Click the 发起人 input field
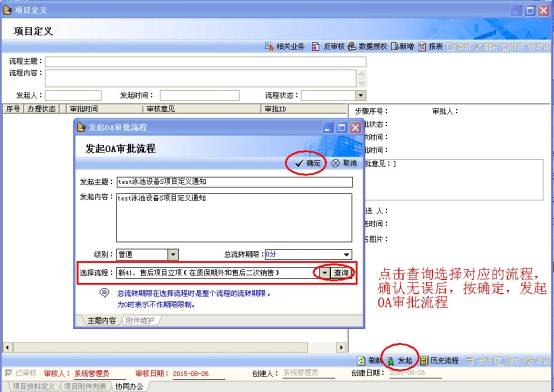This screenshot has width=554, height=392. 73,95
